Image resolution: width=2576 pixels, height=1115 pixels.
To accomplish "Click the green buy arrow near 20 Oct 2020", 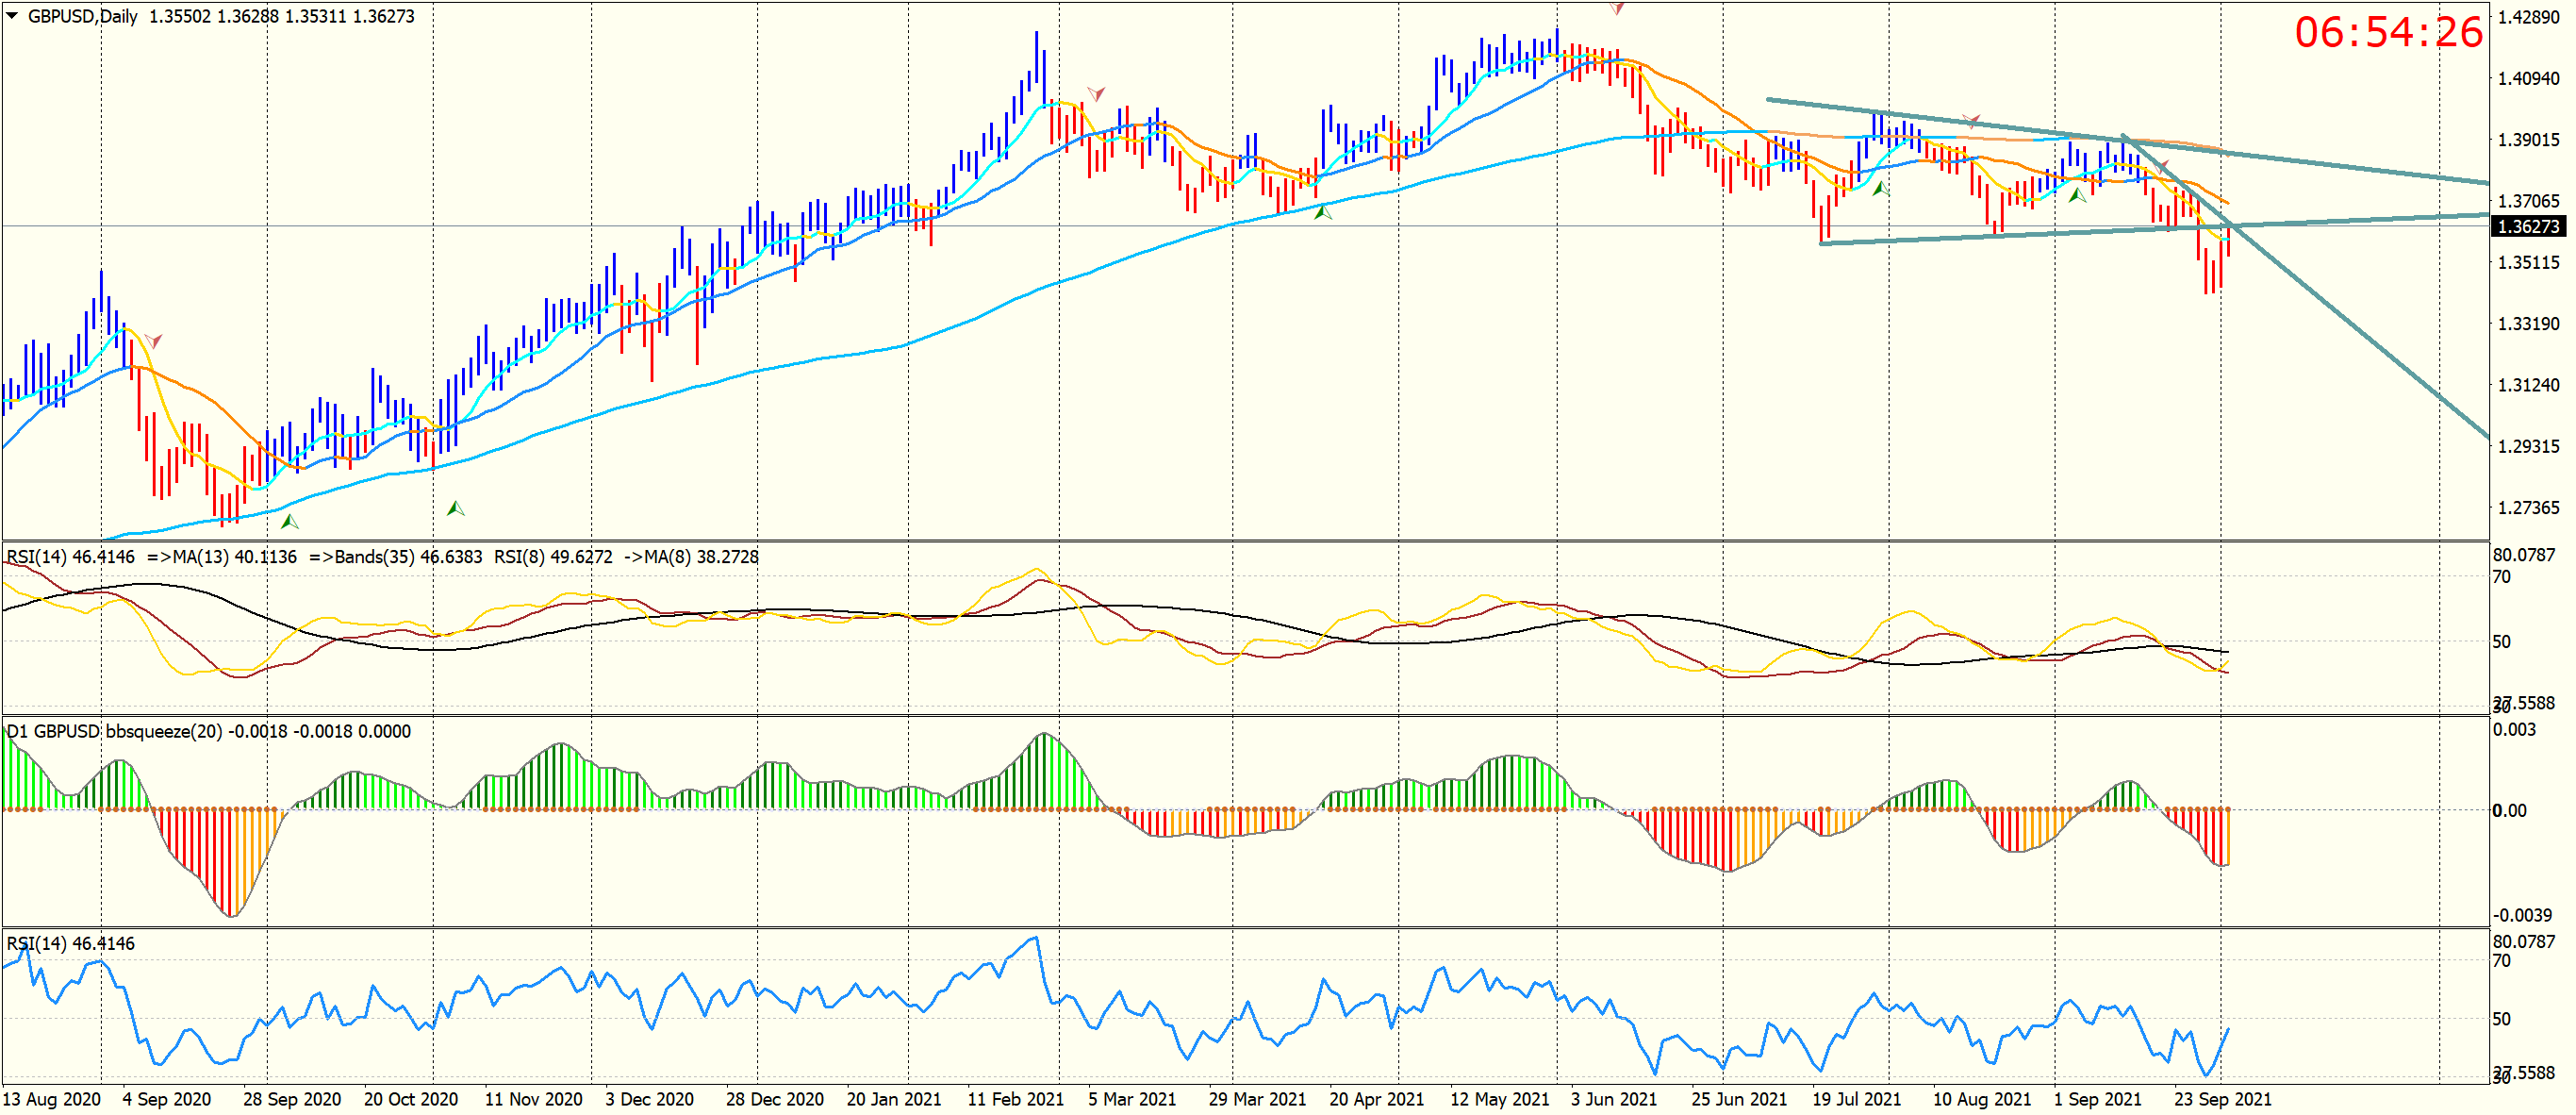I will pyautogui.click(x=455, y=508).
